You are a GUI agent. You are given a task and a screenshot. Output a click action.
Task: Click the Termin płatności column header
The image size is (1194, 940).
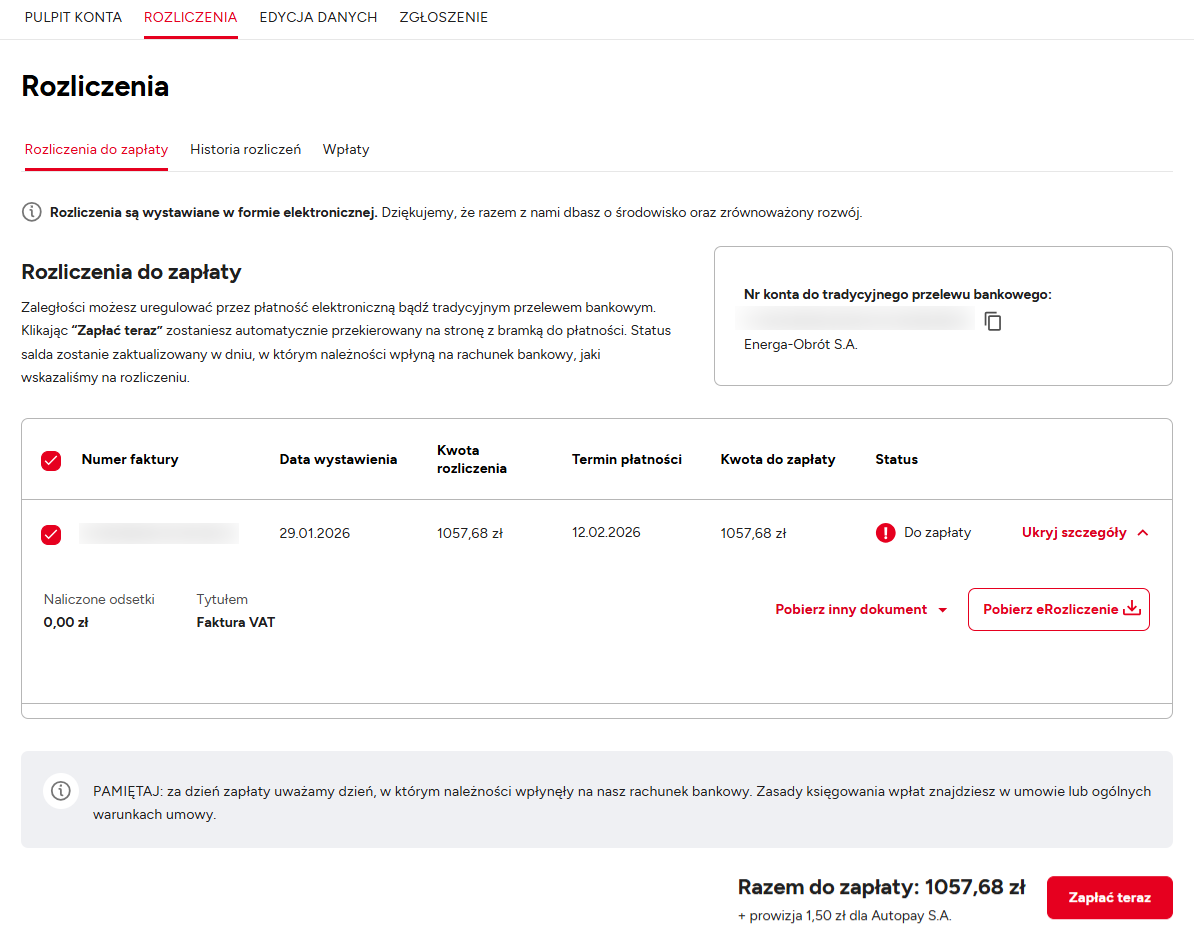pos(627,459)
